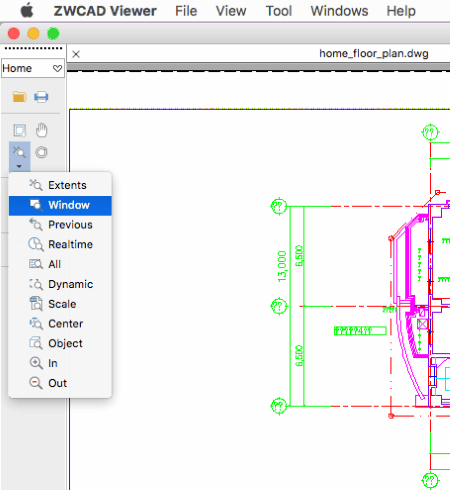Viewport: 450px width, 490px height.
Task: Open the drawing file folder icon
Action: tap(20, 97)
